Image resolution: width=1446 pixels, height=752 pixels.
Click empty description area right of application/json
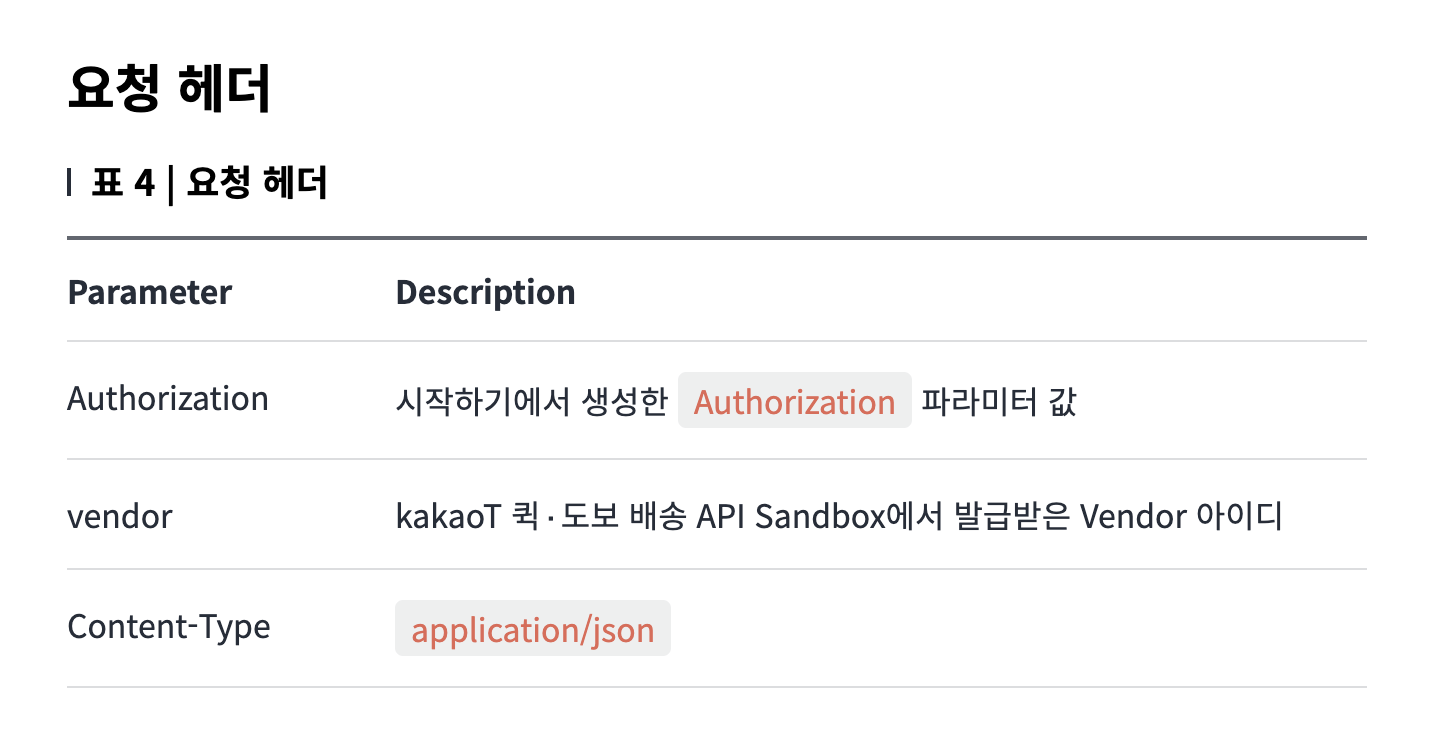pyautogui.click(x=1018, y=628)
